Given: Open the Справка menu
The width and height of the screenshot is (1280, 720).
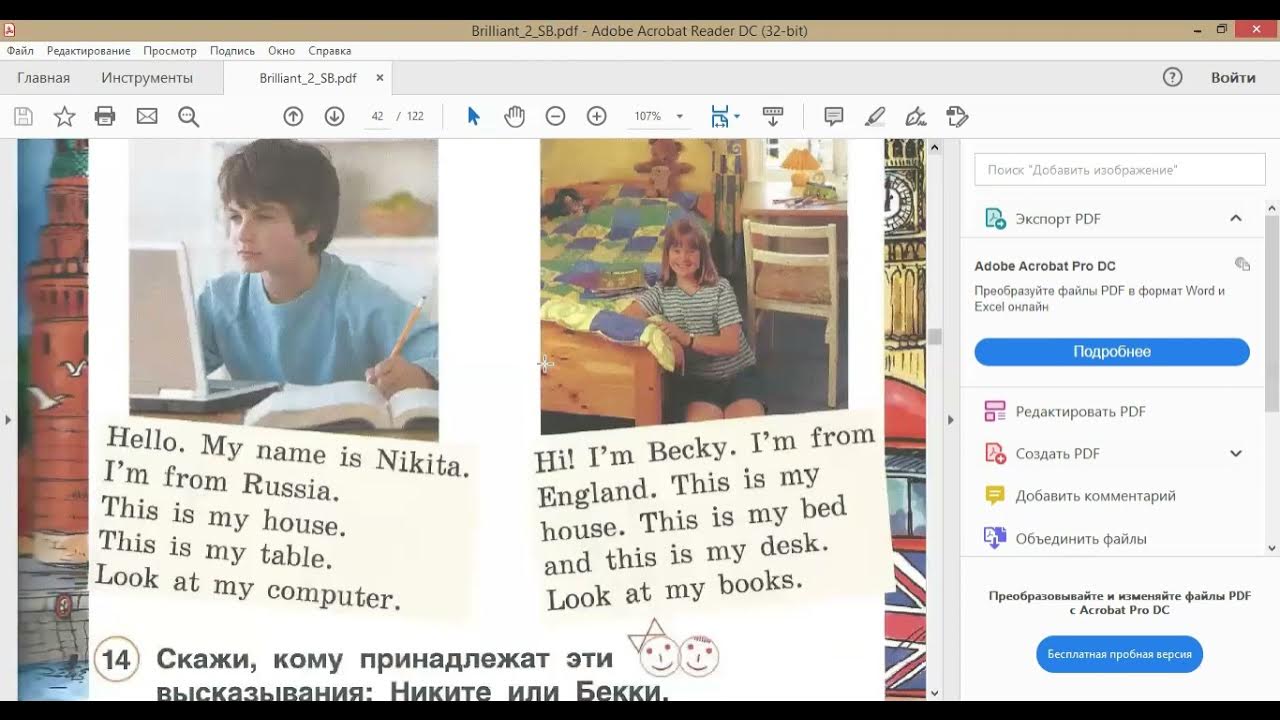Looking at the screenshot, I should click(330, 50).
